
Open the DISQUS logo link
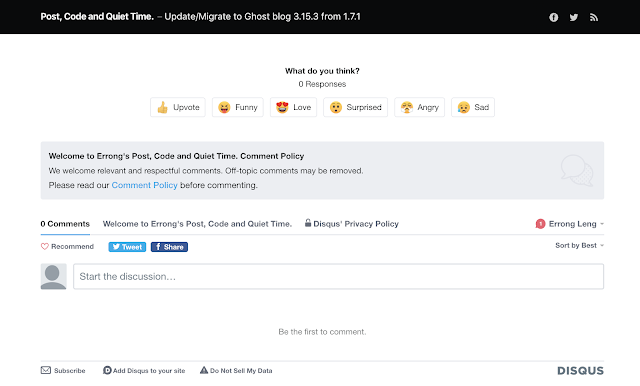tap(580, 370)
